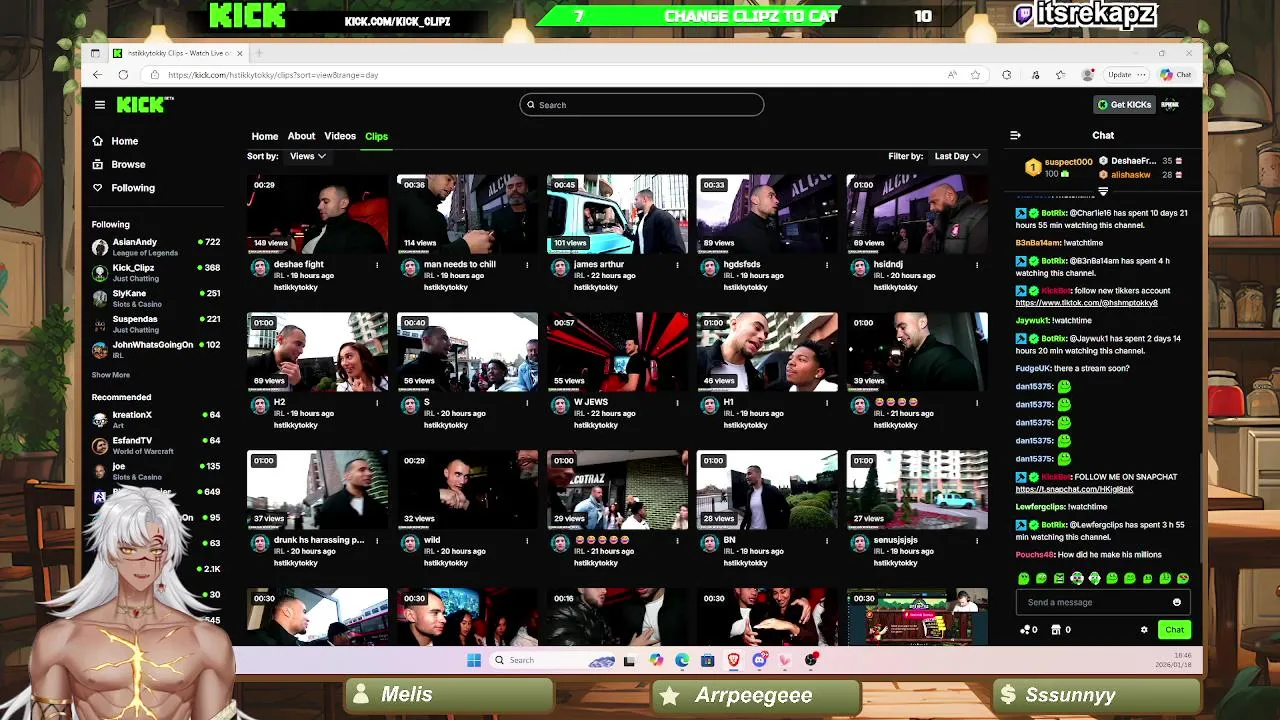This screenshot has height=720, width=1280.
Task: Open Discord from taskbar
Action: click(759, 660)
